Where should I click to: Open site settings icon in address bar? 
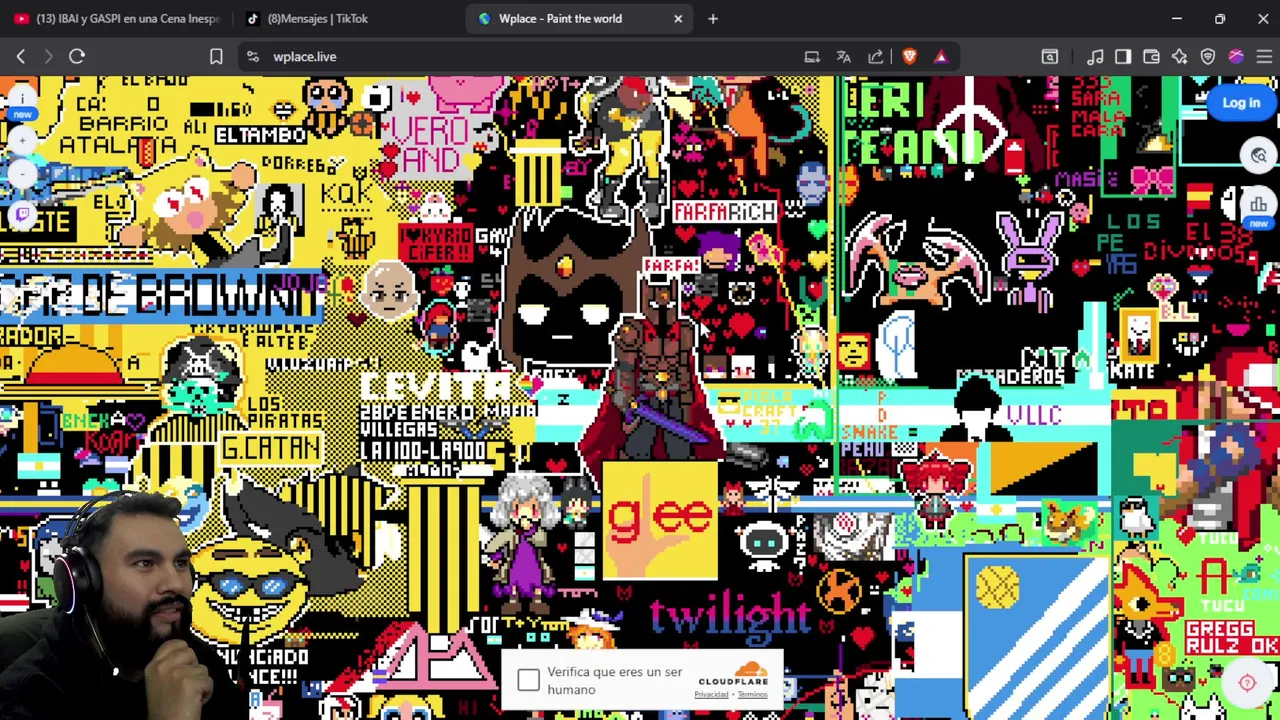pos(252,57)
